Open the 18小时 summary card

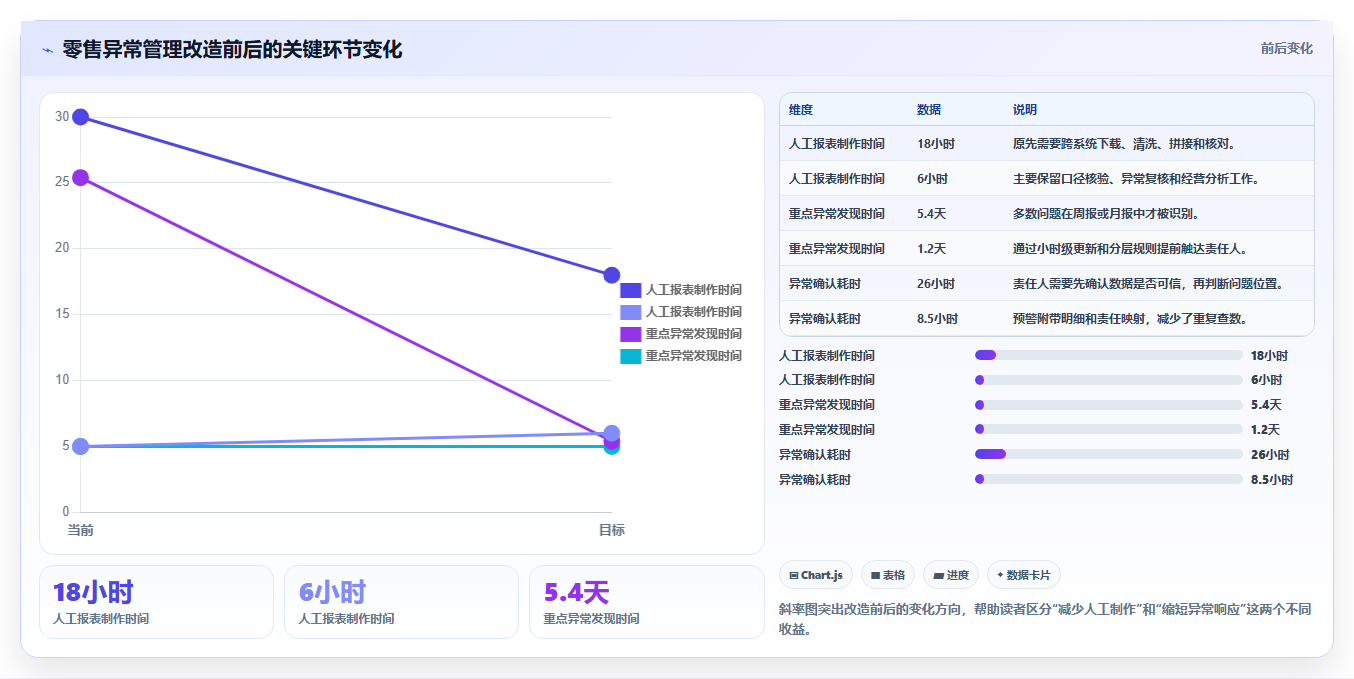(156, 602)
